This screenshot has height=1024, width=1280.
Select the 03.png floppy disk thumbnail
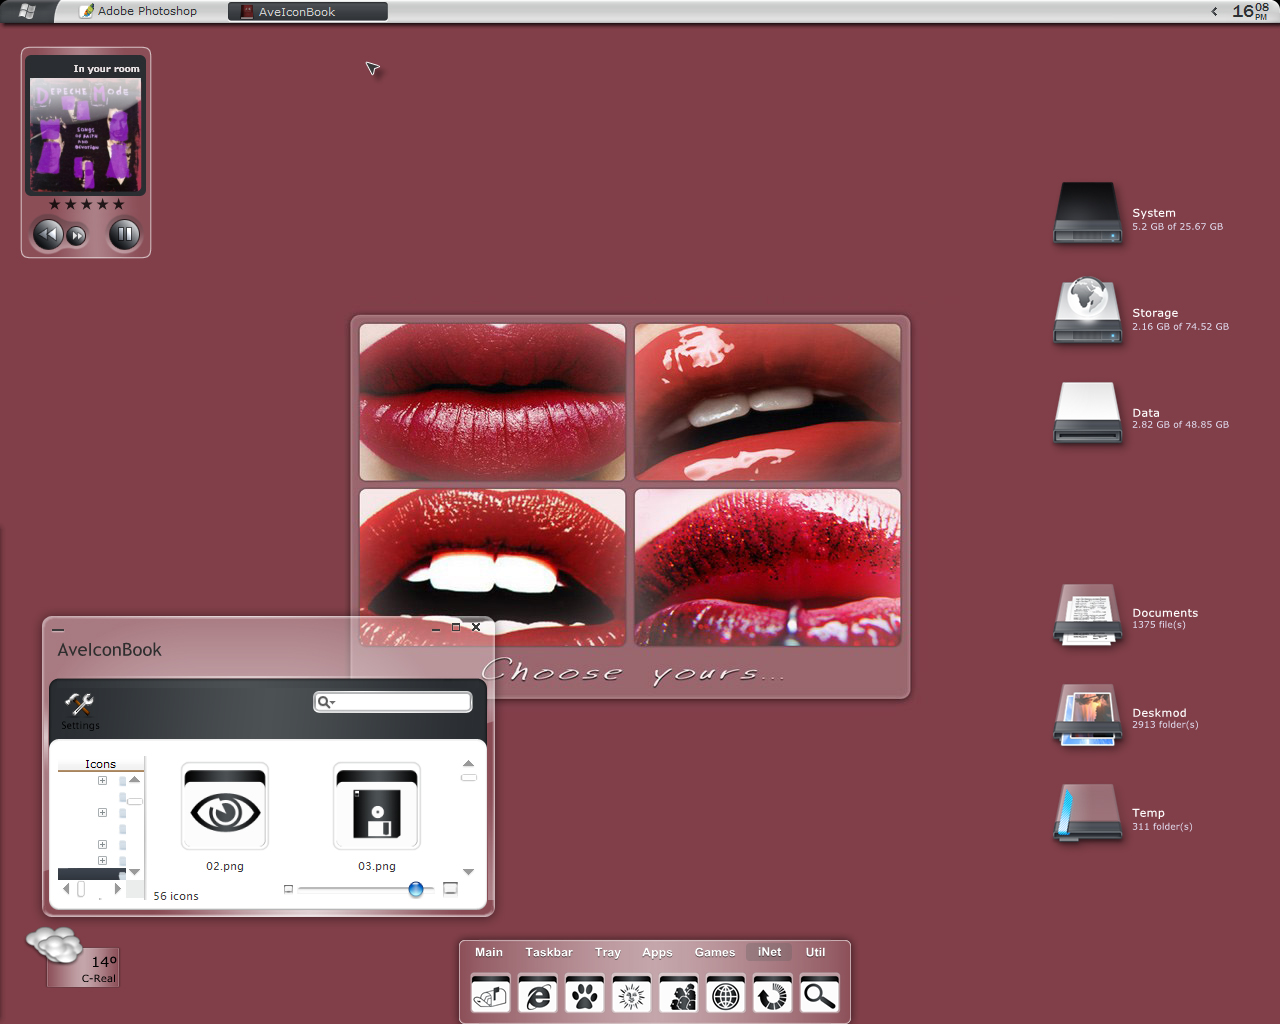click(377, 807)
